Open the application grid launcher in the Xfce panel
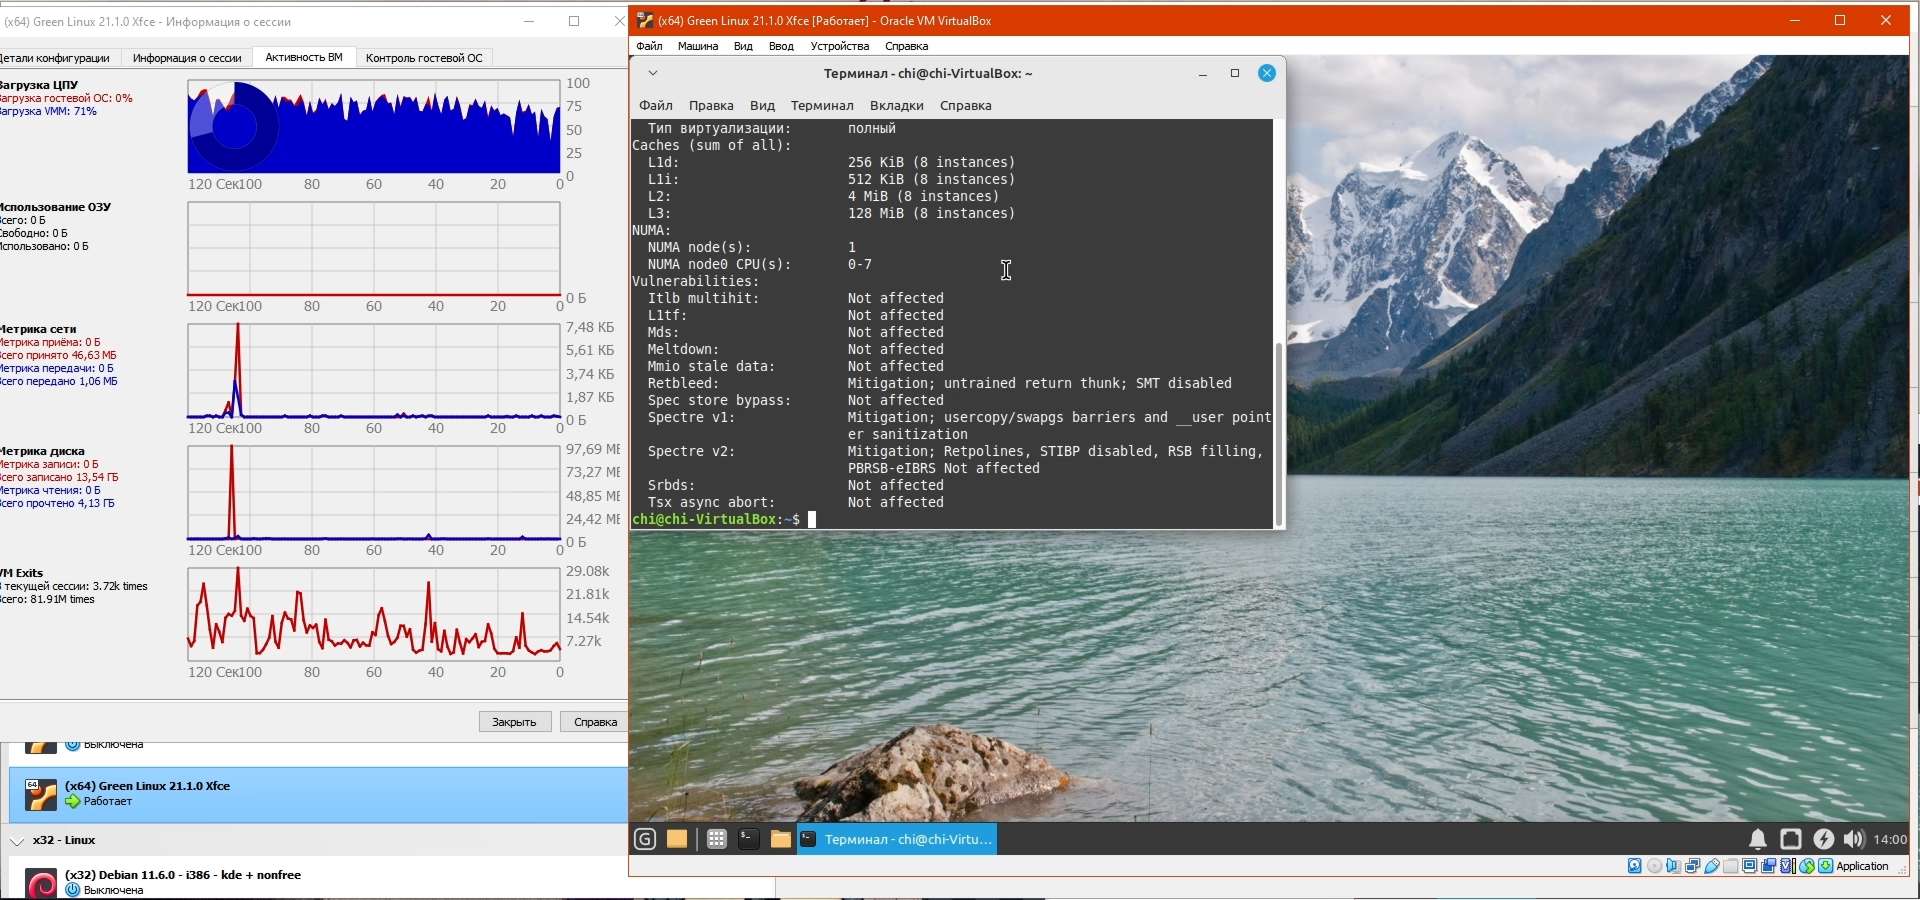This screenshot has width=1920, height=900. pos(716,840)
